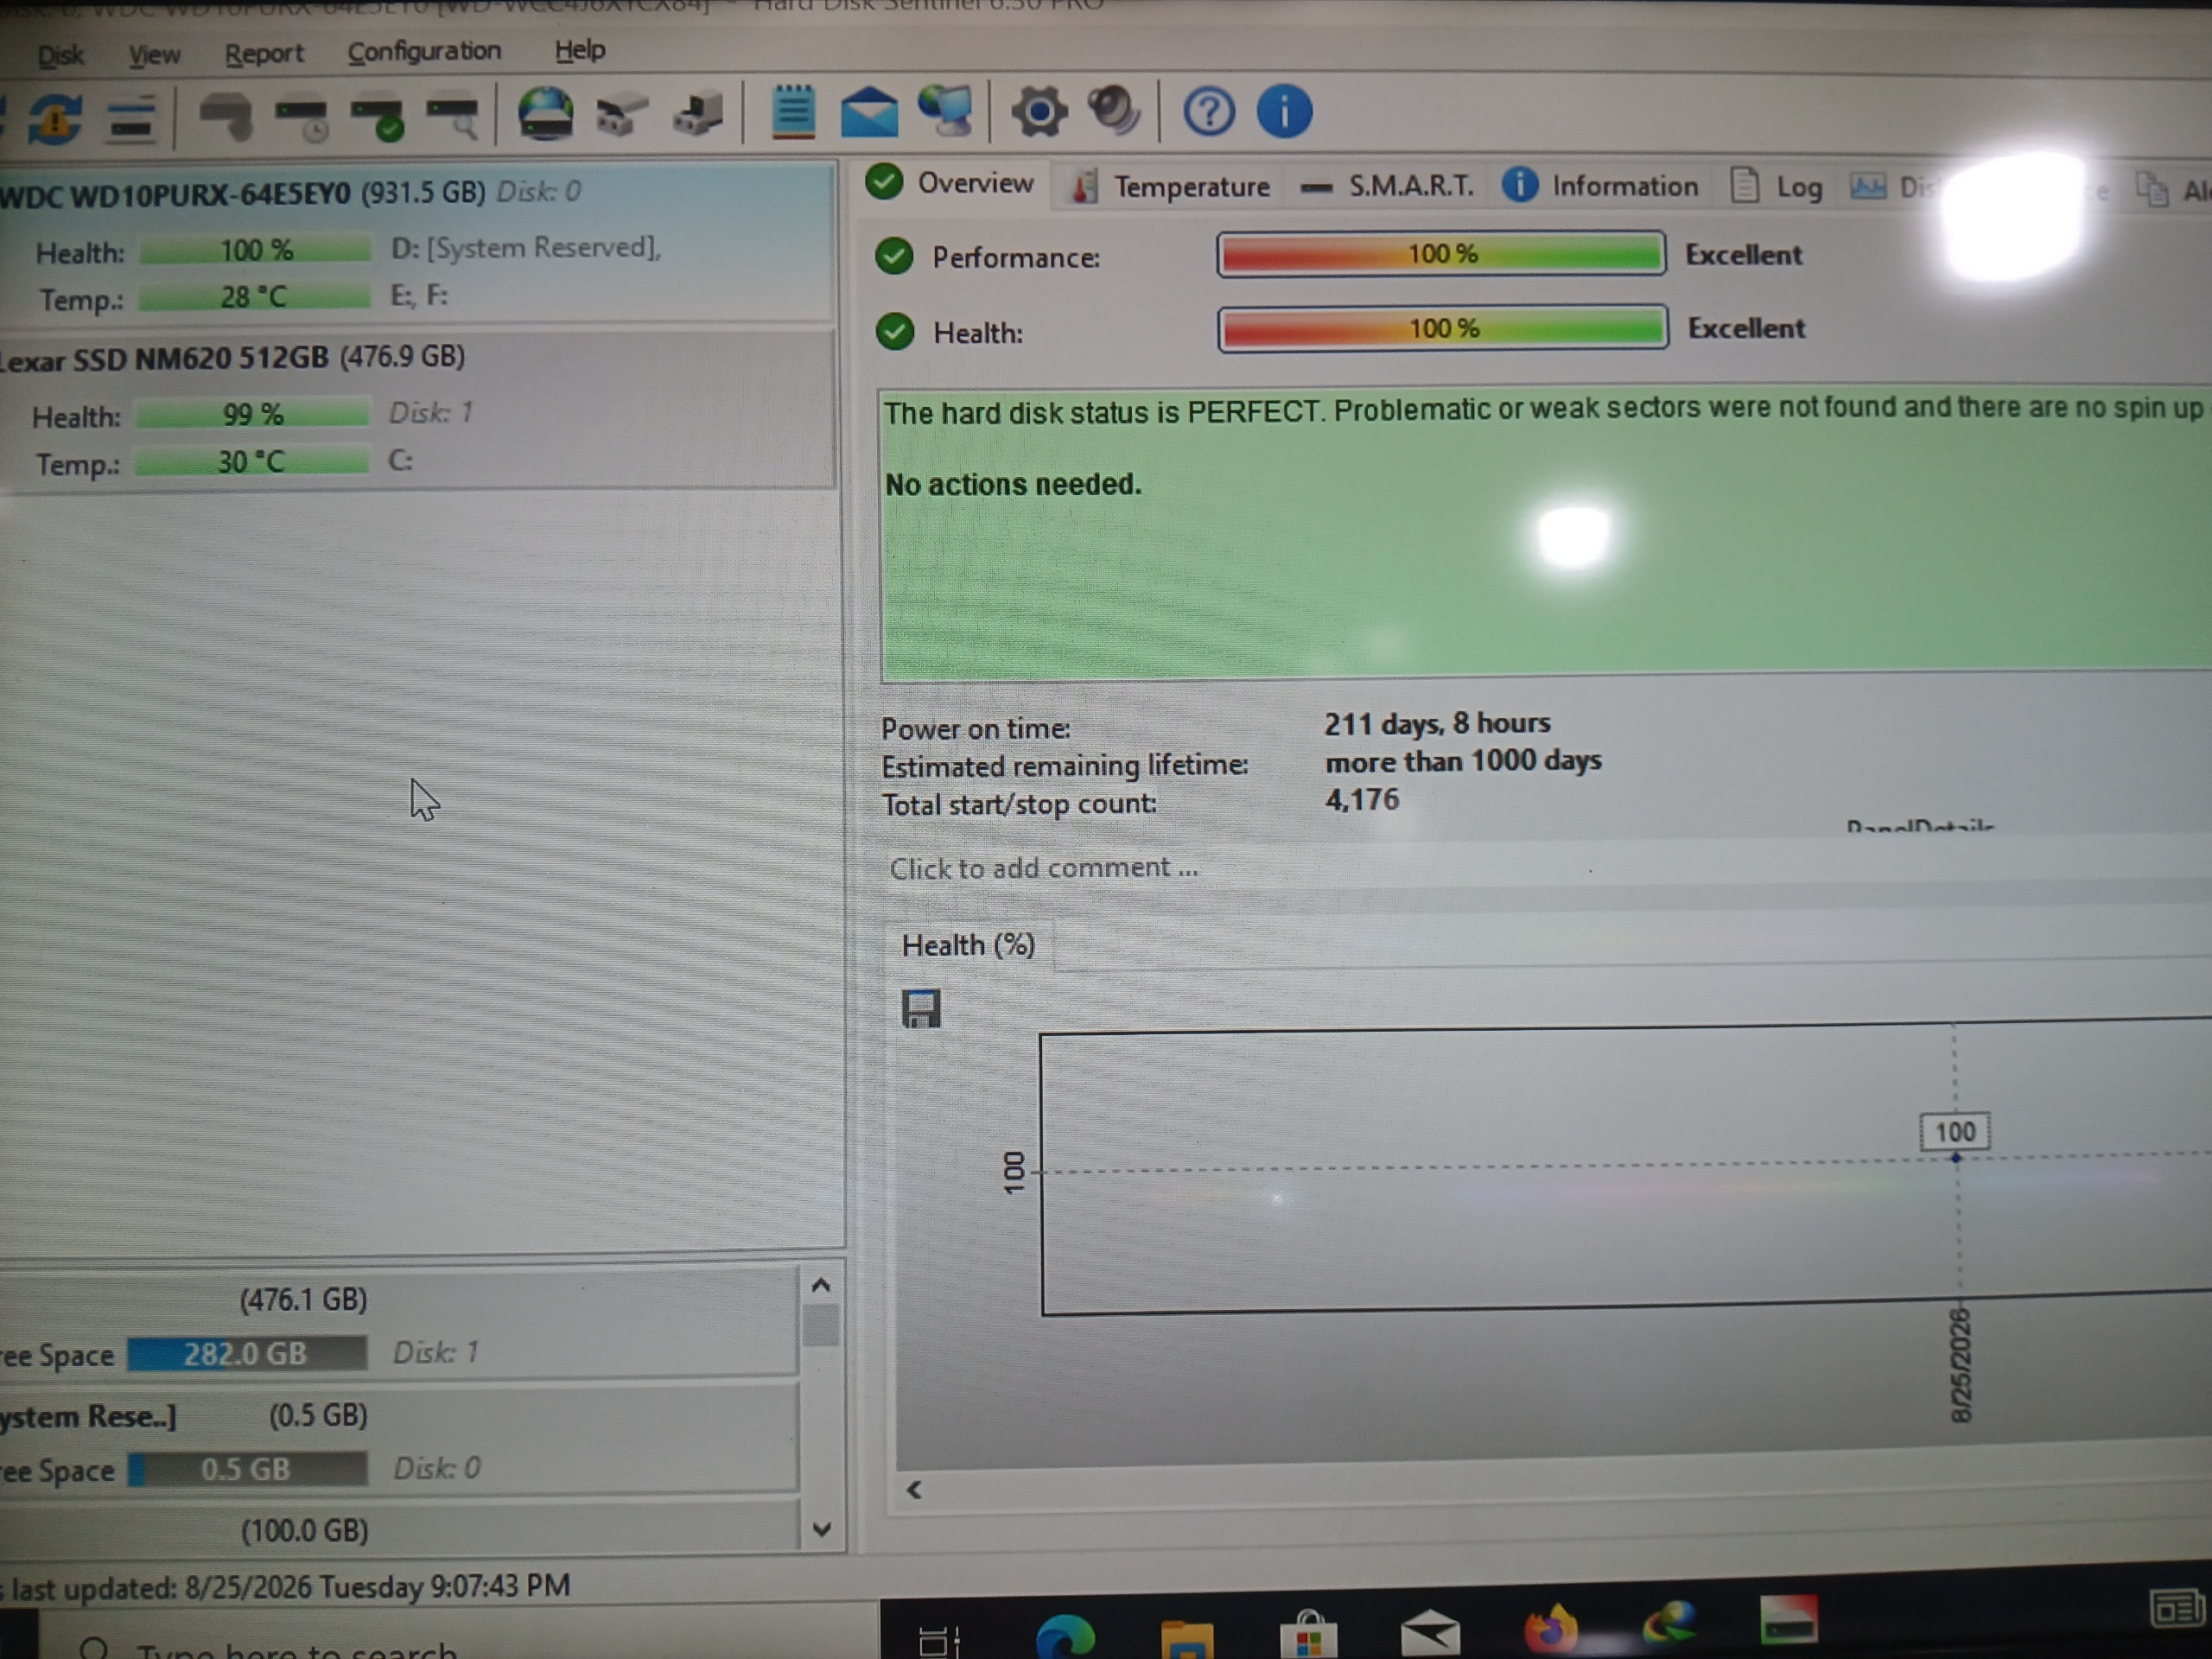Screen dimensions: 2212x1659
Task: Click the last updated status bar text
Action: tap(286, 1587)
